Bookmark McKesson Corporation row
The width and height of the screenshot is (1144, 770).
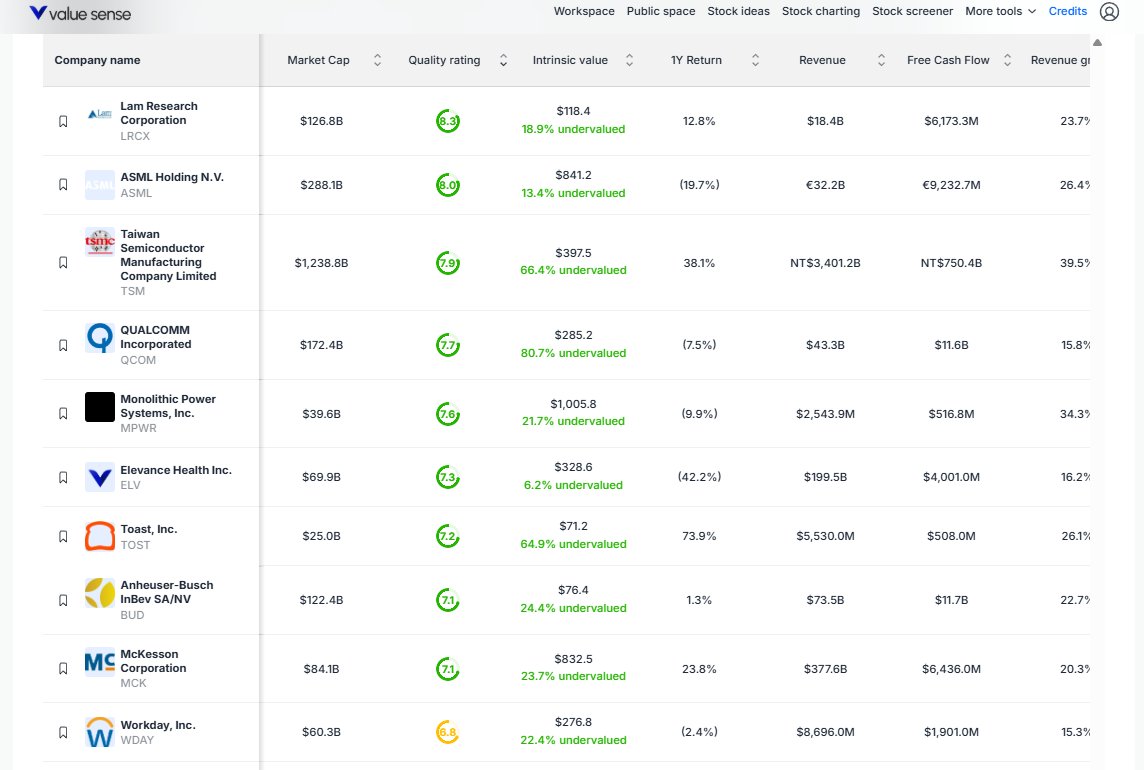coord(63,669)
